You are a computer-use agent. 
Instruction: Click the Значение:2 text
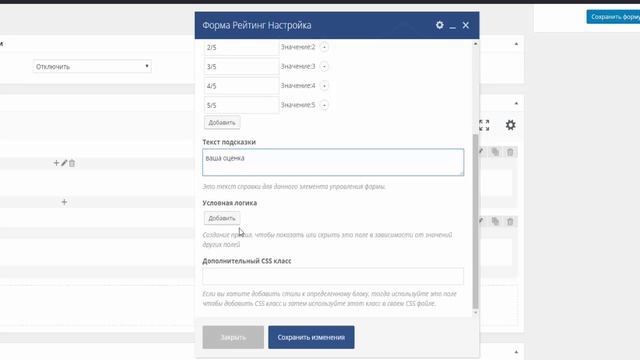pos(298,47)
